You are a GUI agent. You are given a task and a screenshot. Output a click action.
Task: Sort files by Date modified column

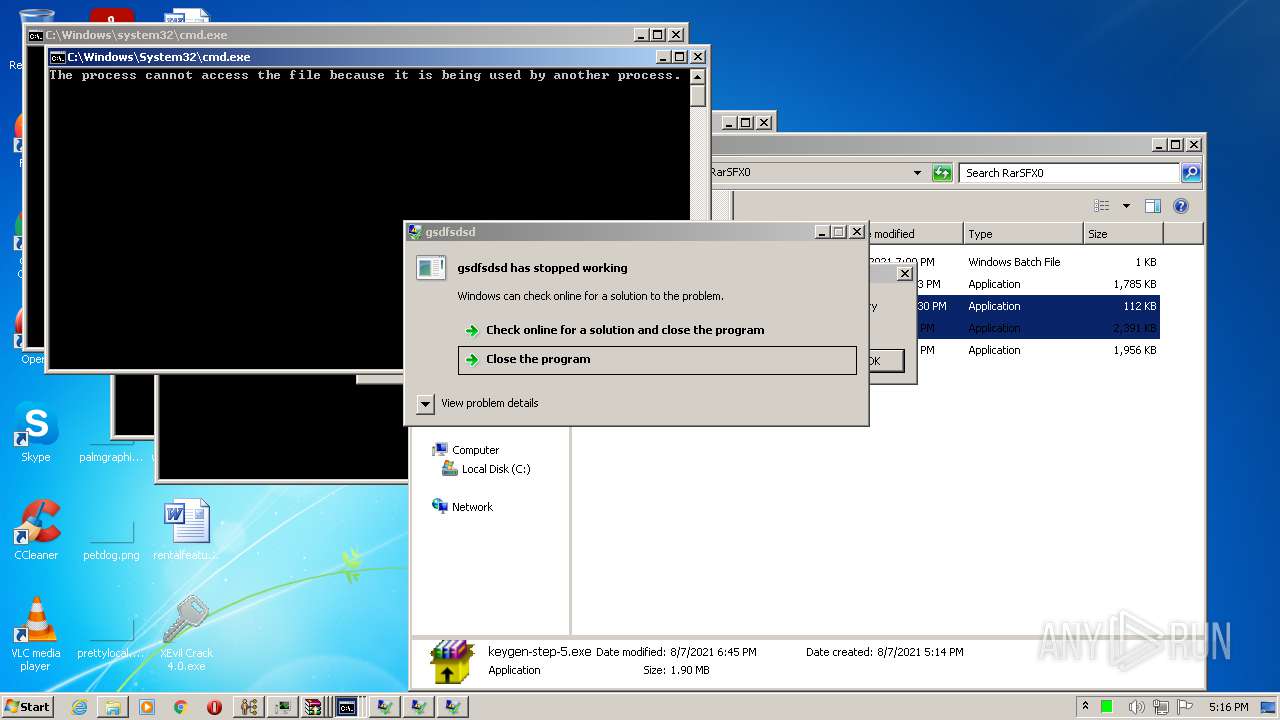pyautogui.click(x=915, y=234)
